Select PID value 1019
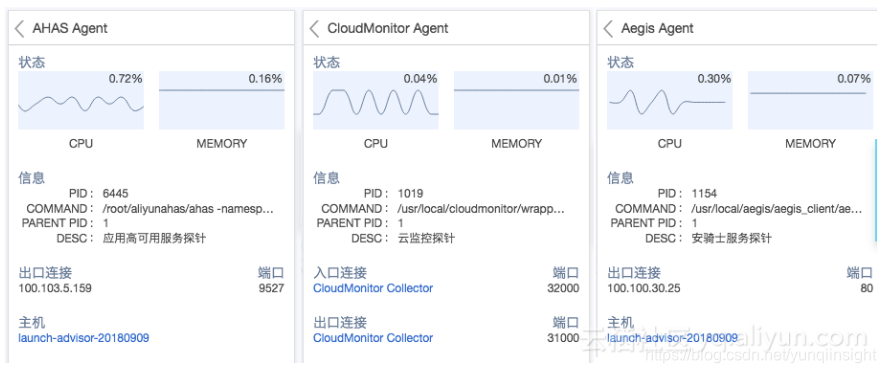Viewport: 886px width, 373px height. pos(410,194)
